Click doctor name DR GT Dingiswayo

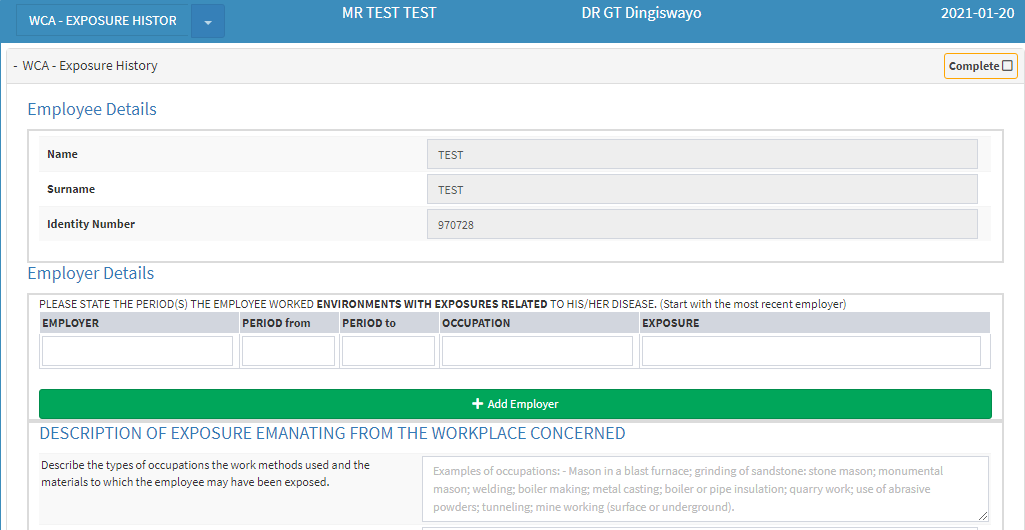point(641,14)
